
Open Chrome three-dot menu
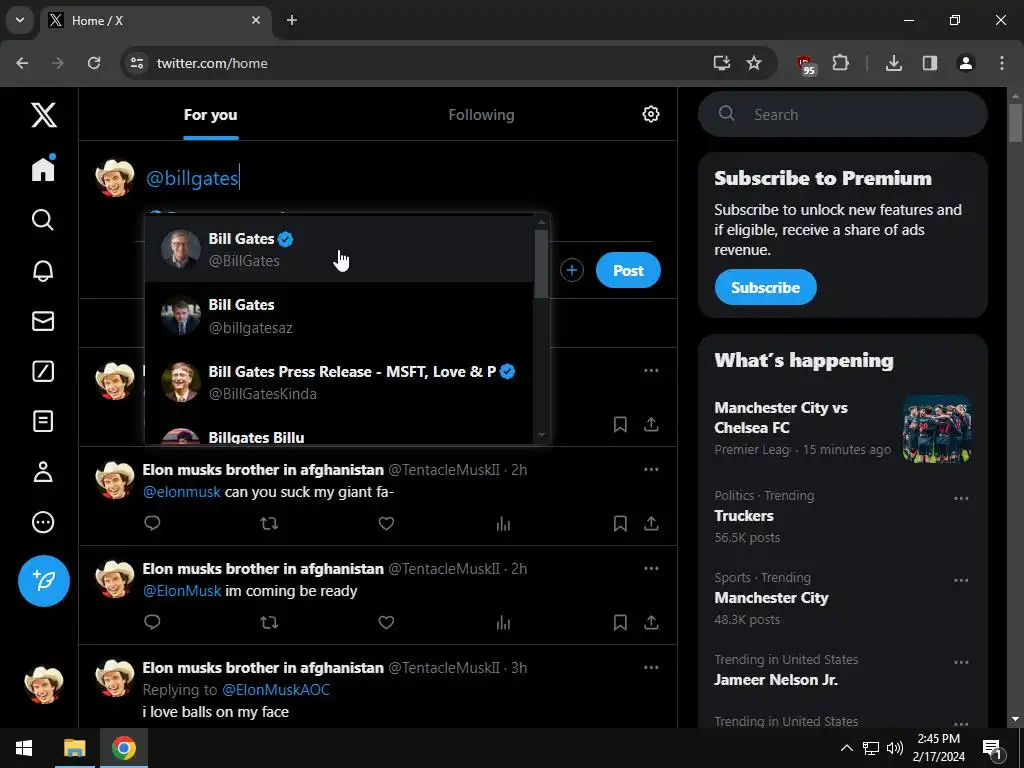(x=1002, y=63)
